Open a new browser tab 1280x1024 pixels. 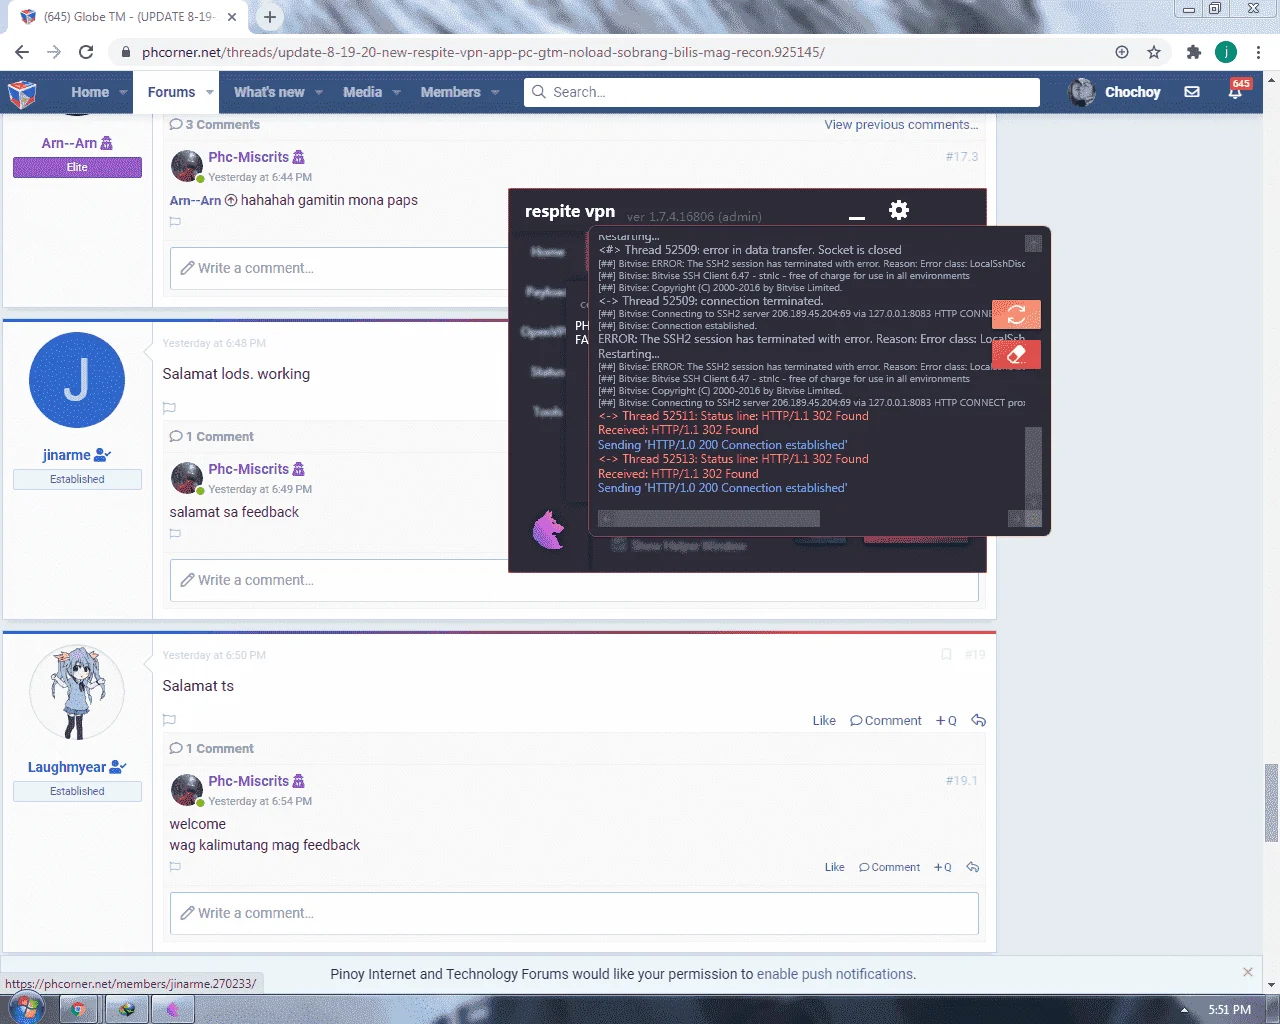click(270, 17)
